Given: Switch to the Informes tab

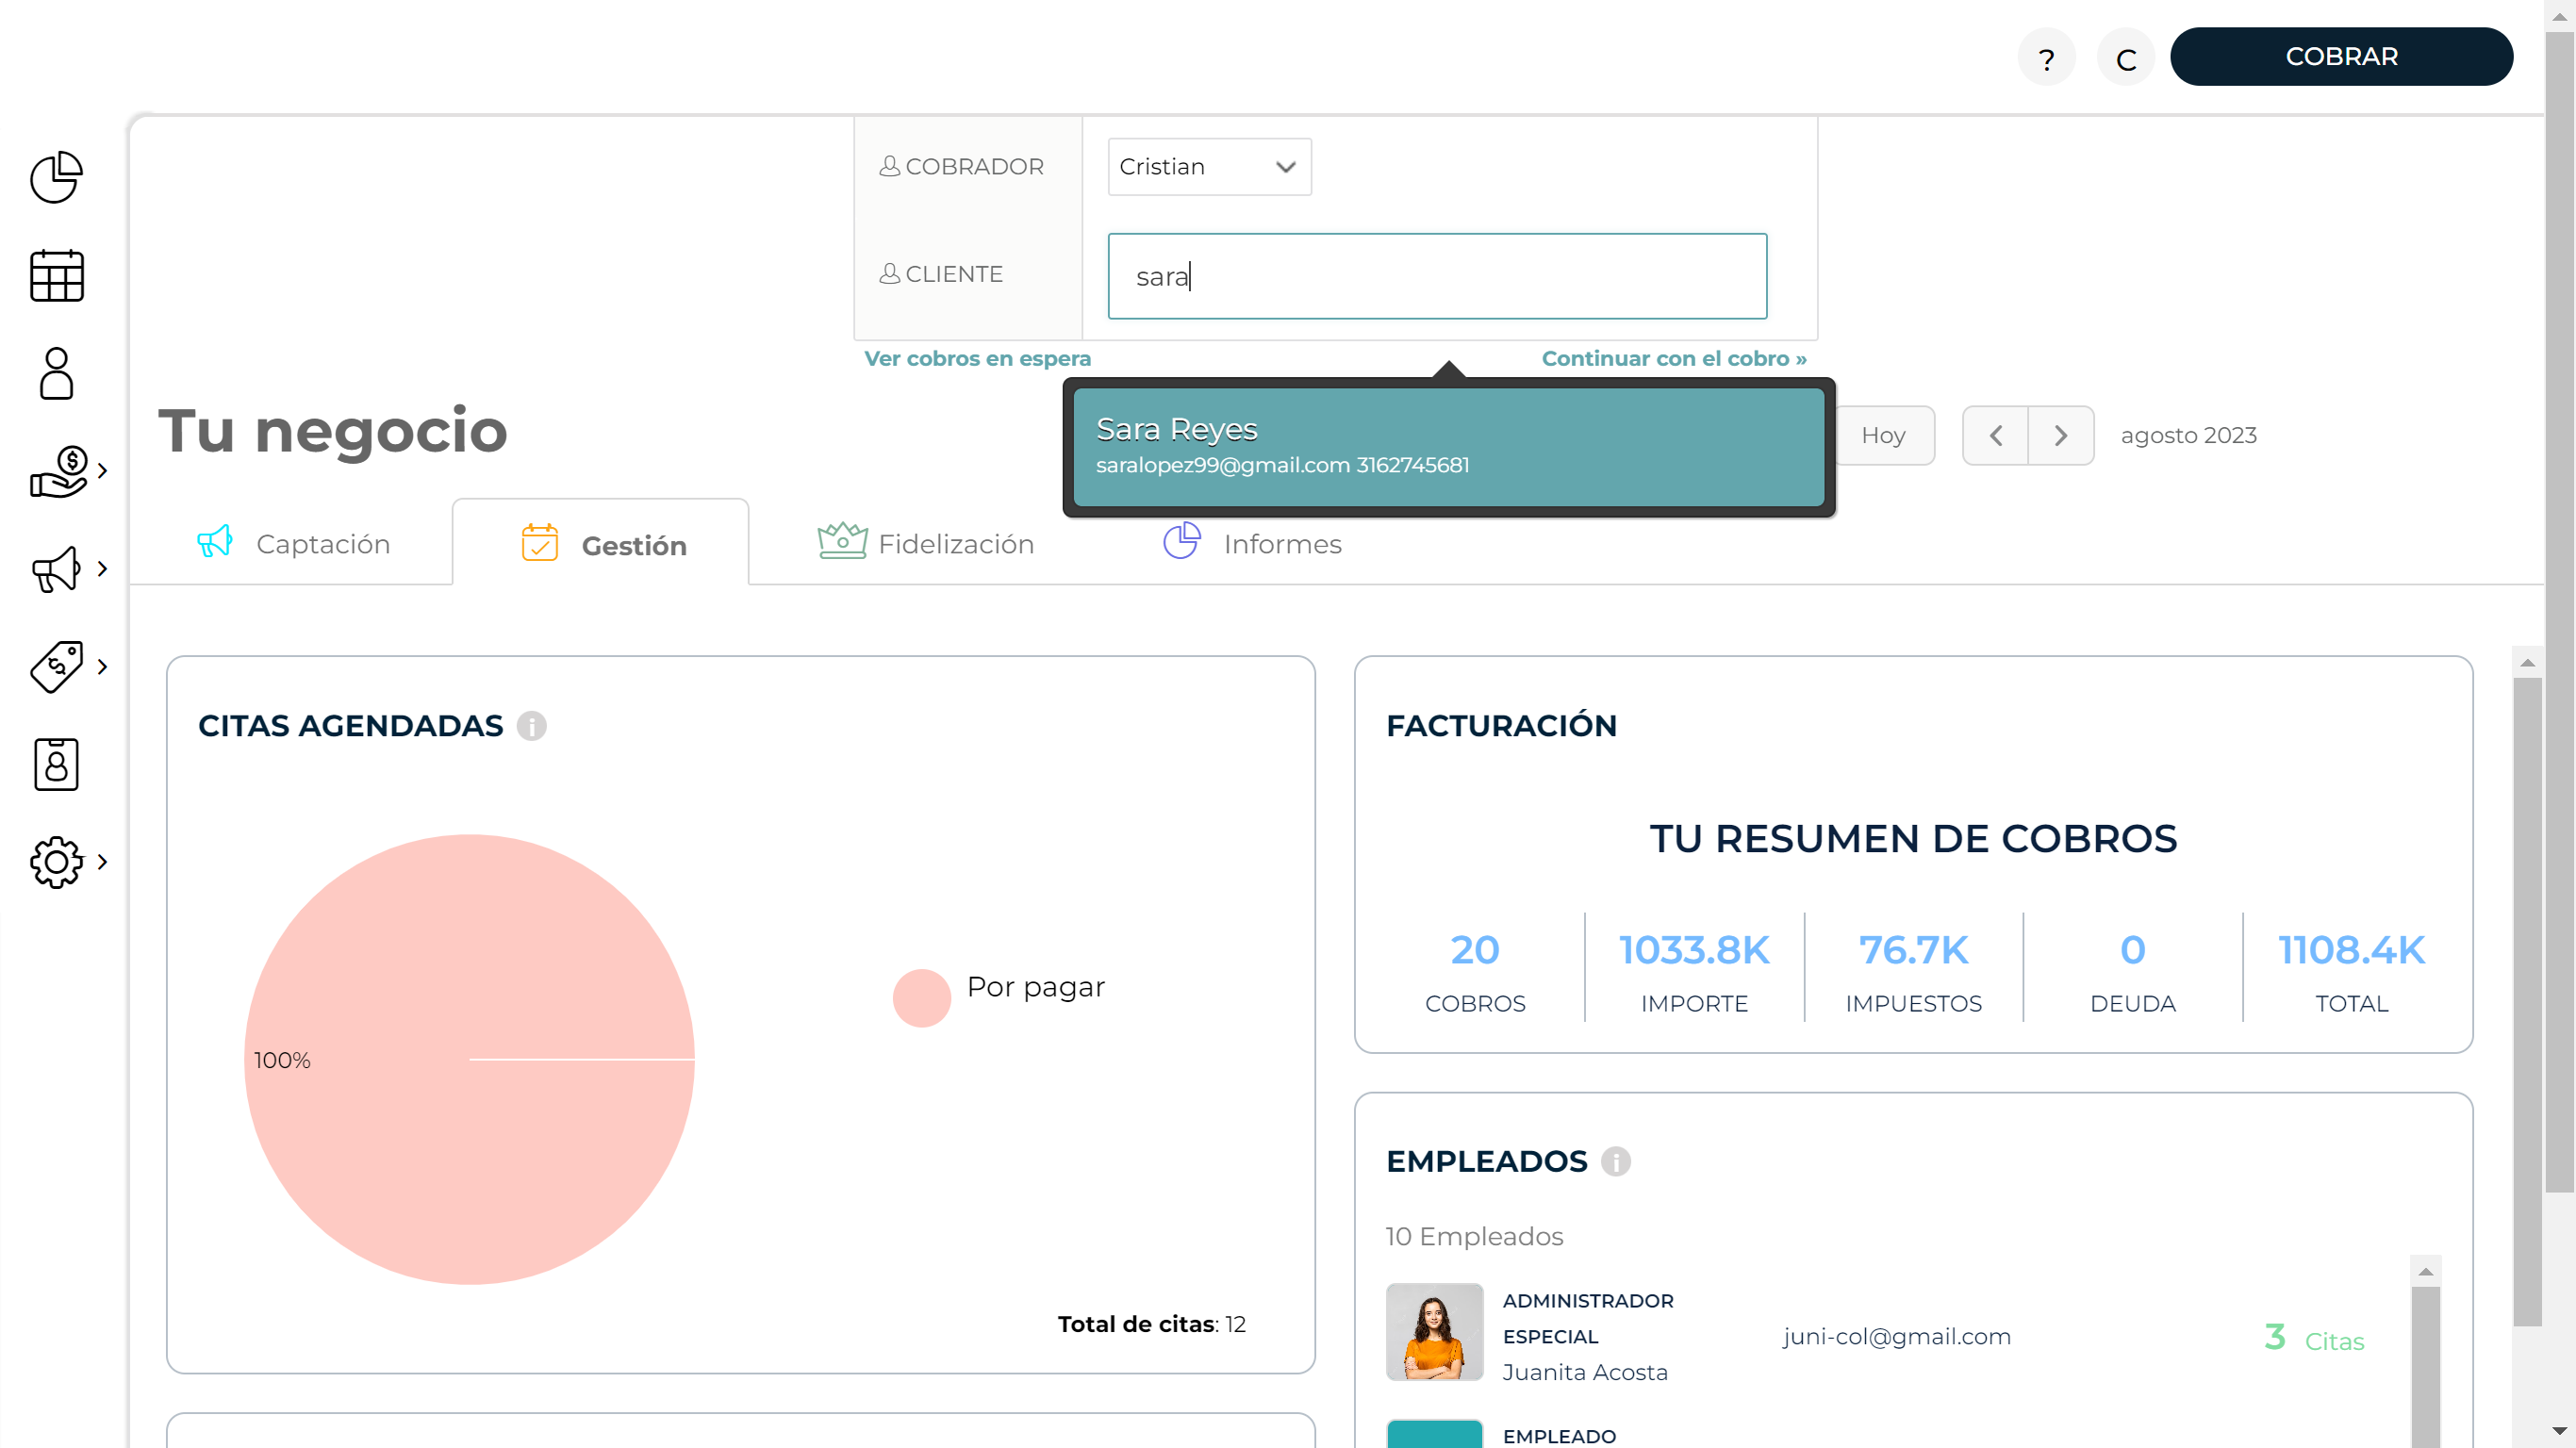Looking at the screenshot, I should (x=1252, y=543).
